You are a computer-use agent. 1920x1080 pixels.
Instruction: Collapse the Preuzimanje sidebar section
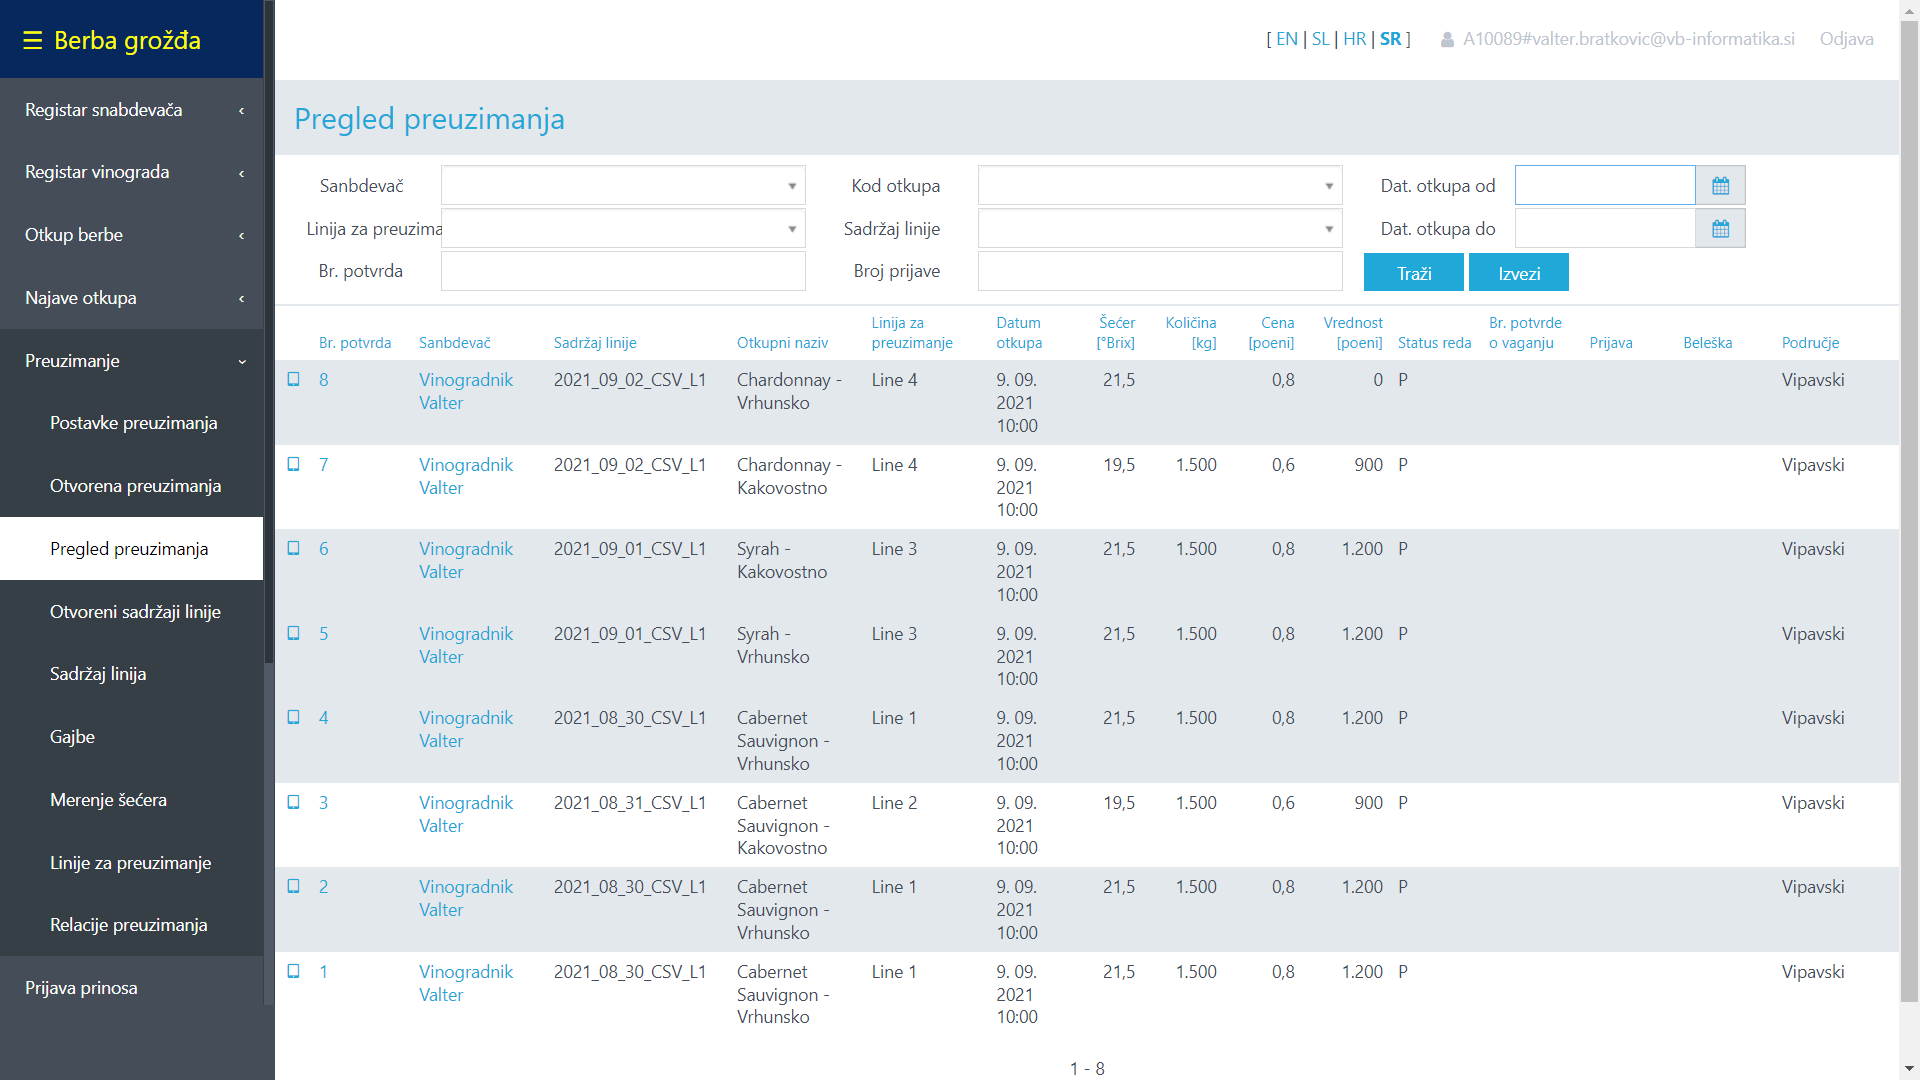click(131, 361)
